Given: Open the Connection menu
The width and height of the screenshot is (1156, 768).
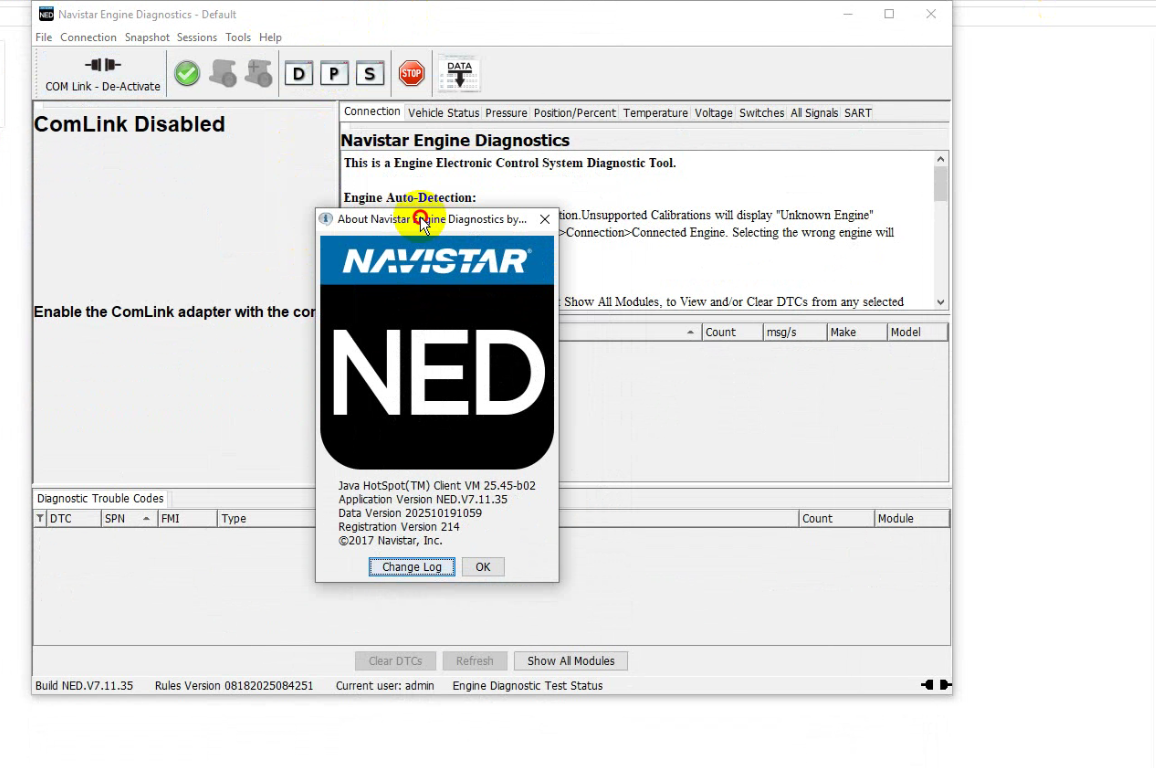Looking at the screenshot, I should click(88, 37).
